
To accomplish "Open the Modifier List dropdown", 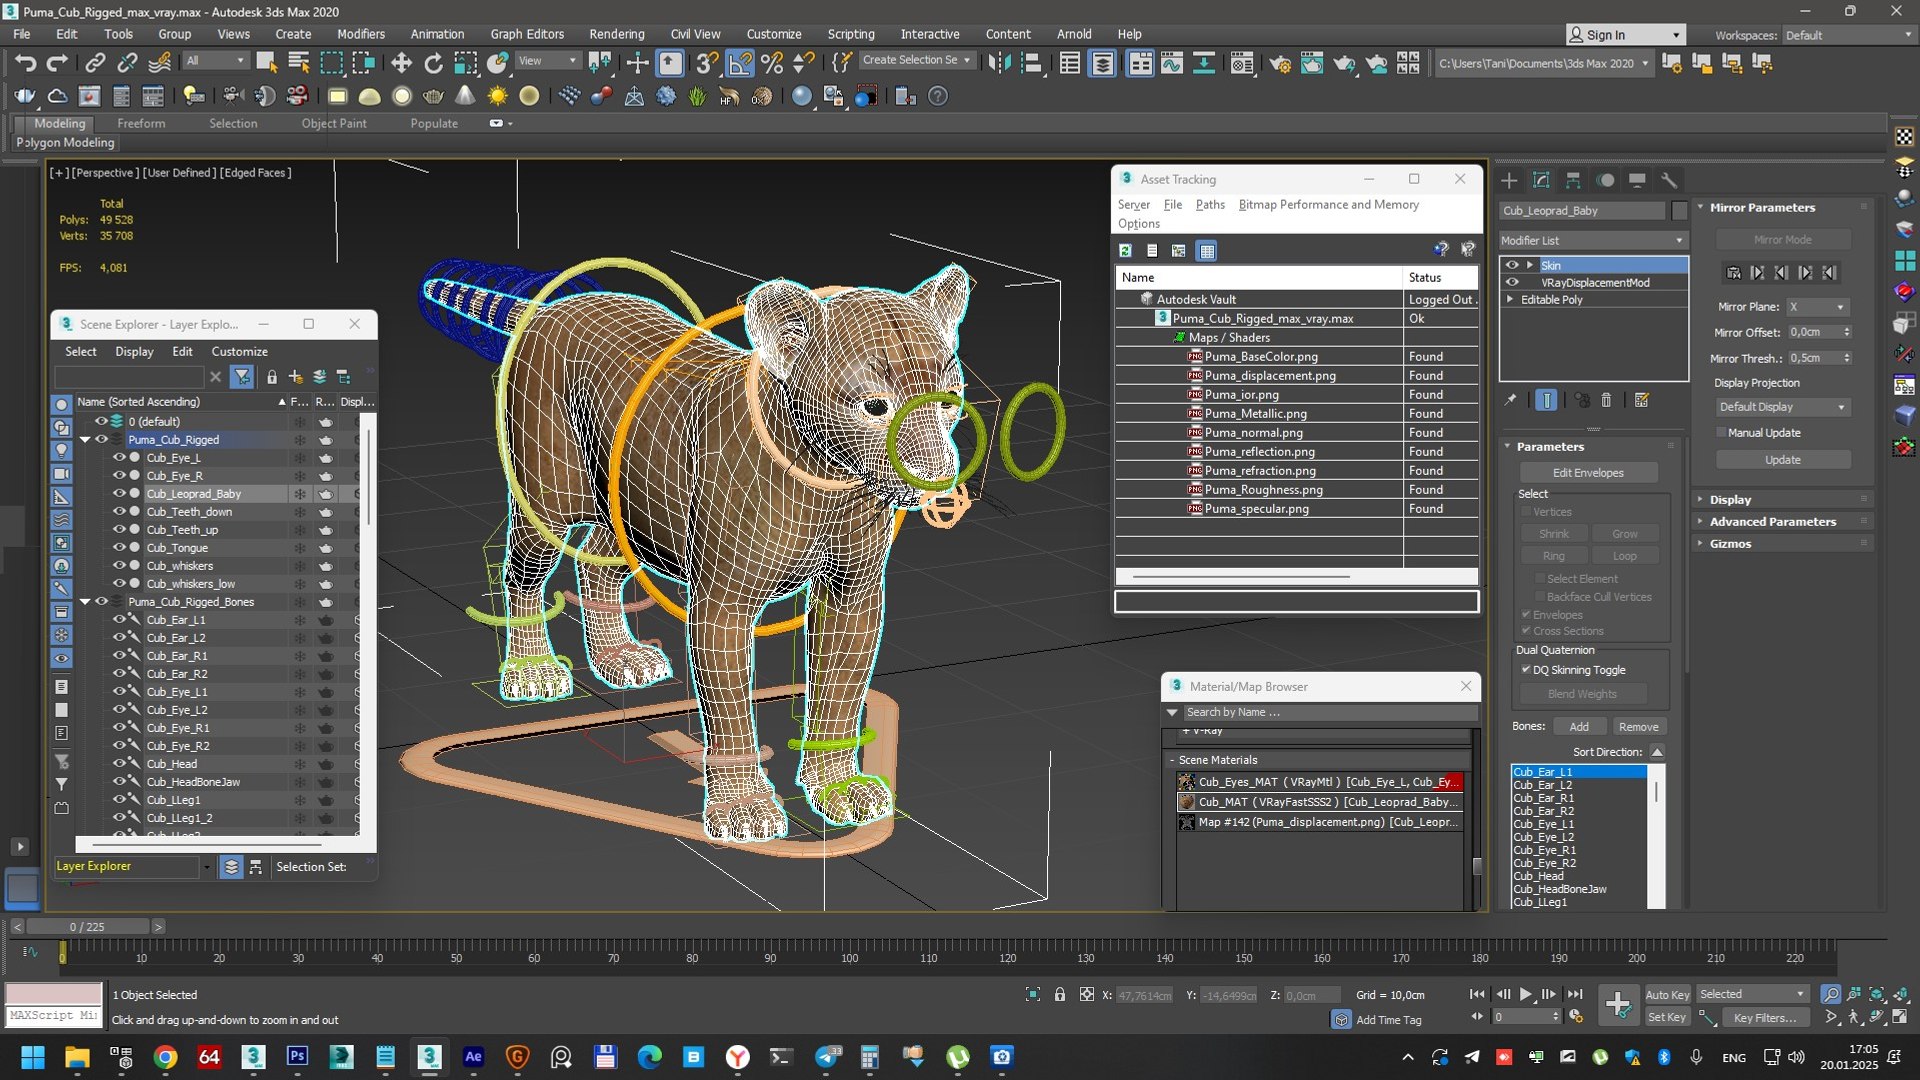I will [1593, 240].
